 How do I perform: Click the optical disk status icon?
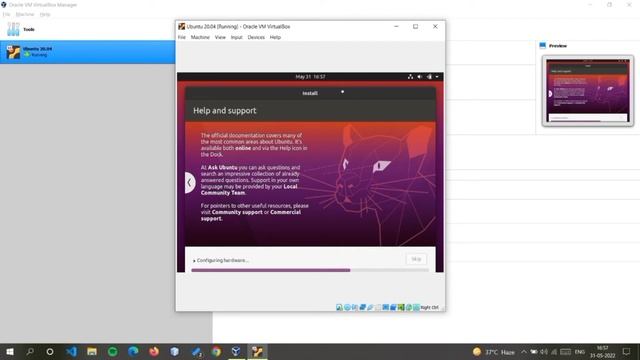pyautogui.click(x=347, y=307)
